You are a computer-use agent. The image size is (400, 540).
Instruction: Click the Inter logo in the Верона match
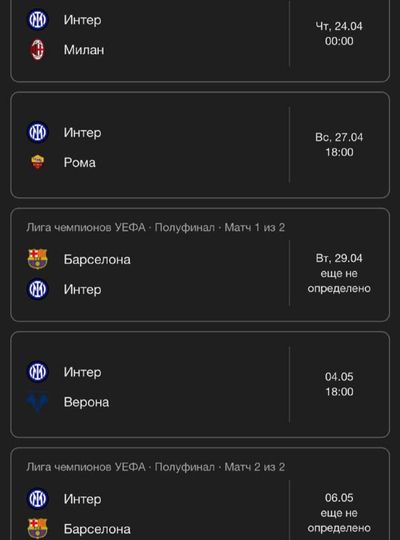click(37, 372)
